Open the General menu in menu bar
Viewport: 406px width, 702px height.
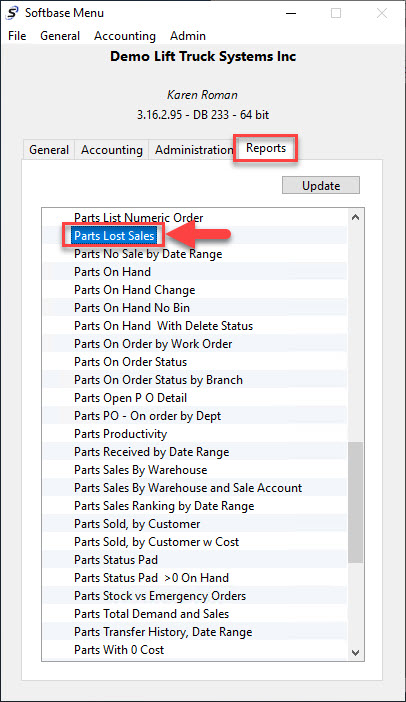(60, 36)
